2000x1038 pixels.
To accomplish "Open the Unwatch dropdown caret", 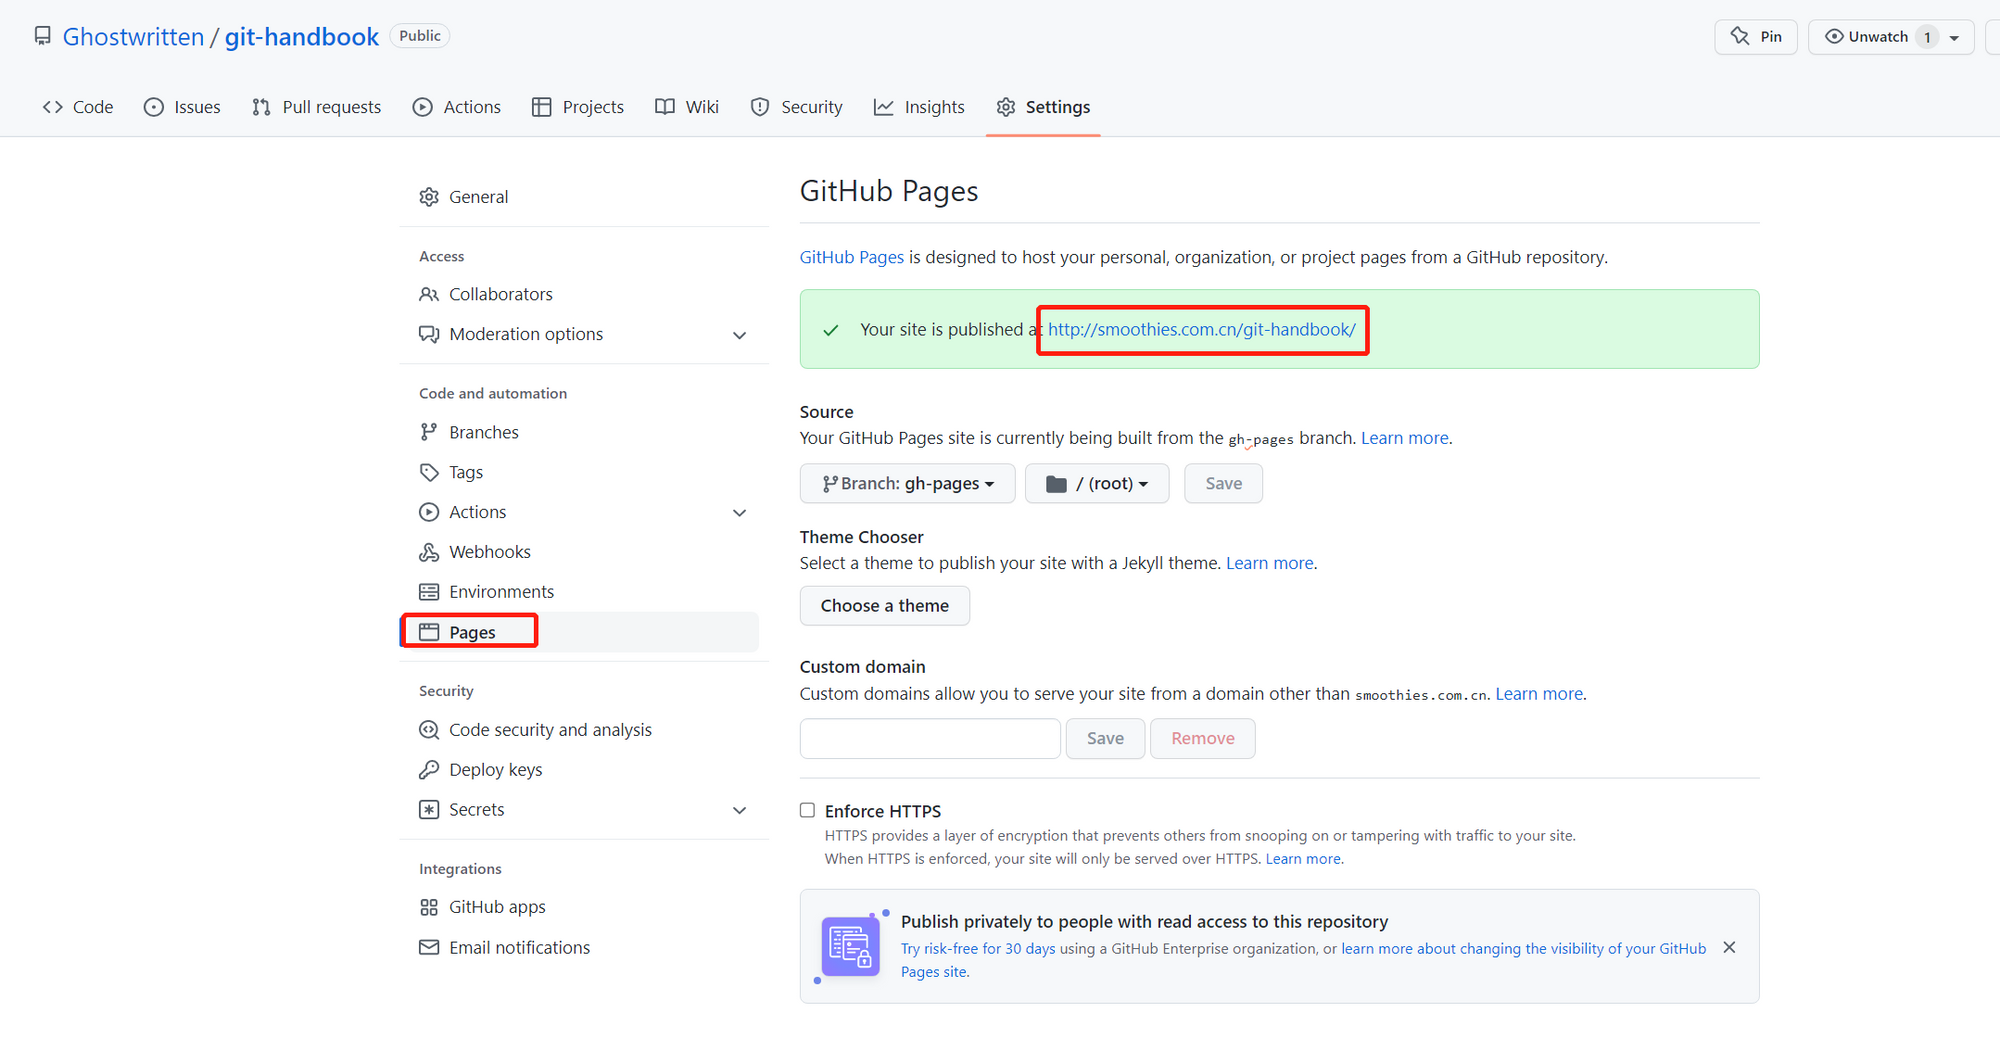I will pos(1954,38).
